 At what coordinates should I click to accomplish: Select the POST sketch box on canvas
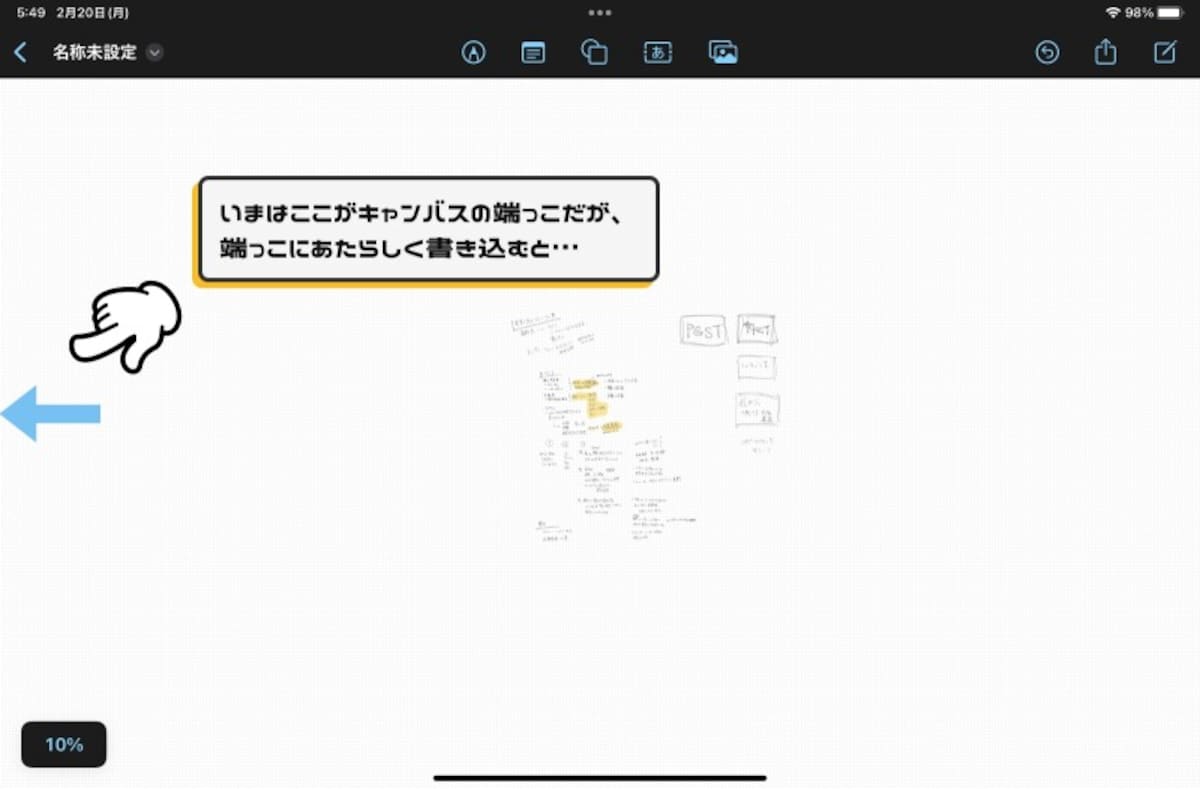tap(702, 331)
